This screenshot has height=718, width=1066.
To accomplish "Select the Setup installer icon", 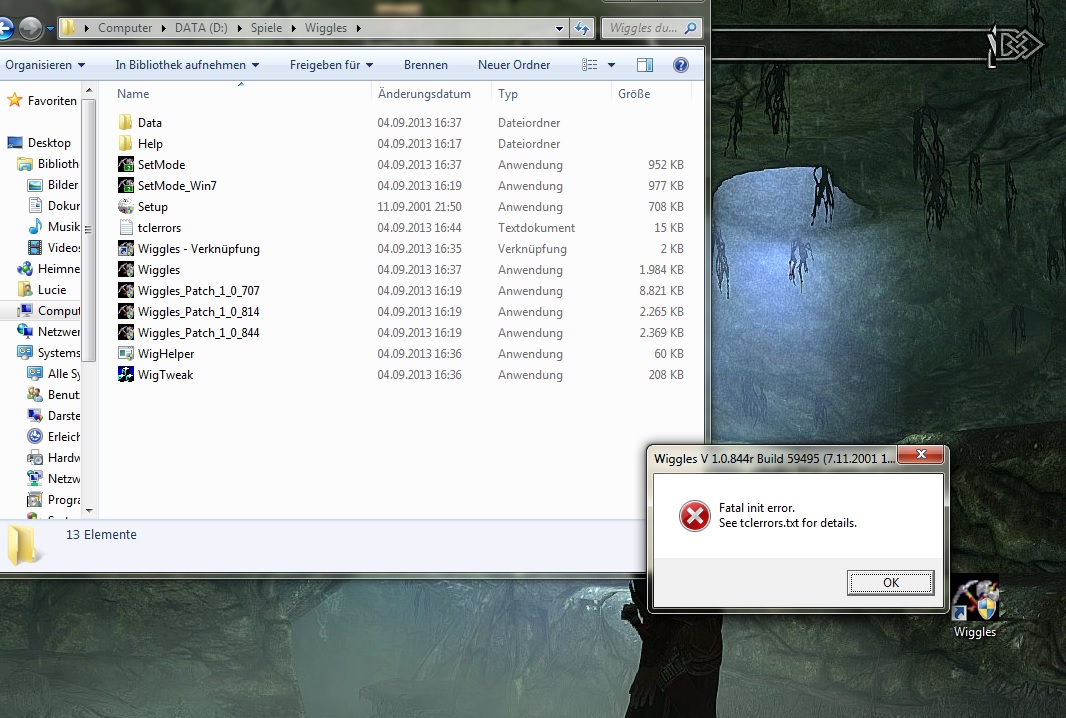I will coord(126,207).
